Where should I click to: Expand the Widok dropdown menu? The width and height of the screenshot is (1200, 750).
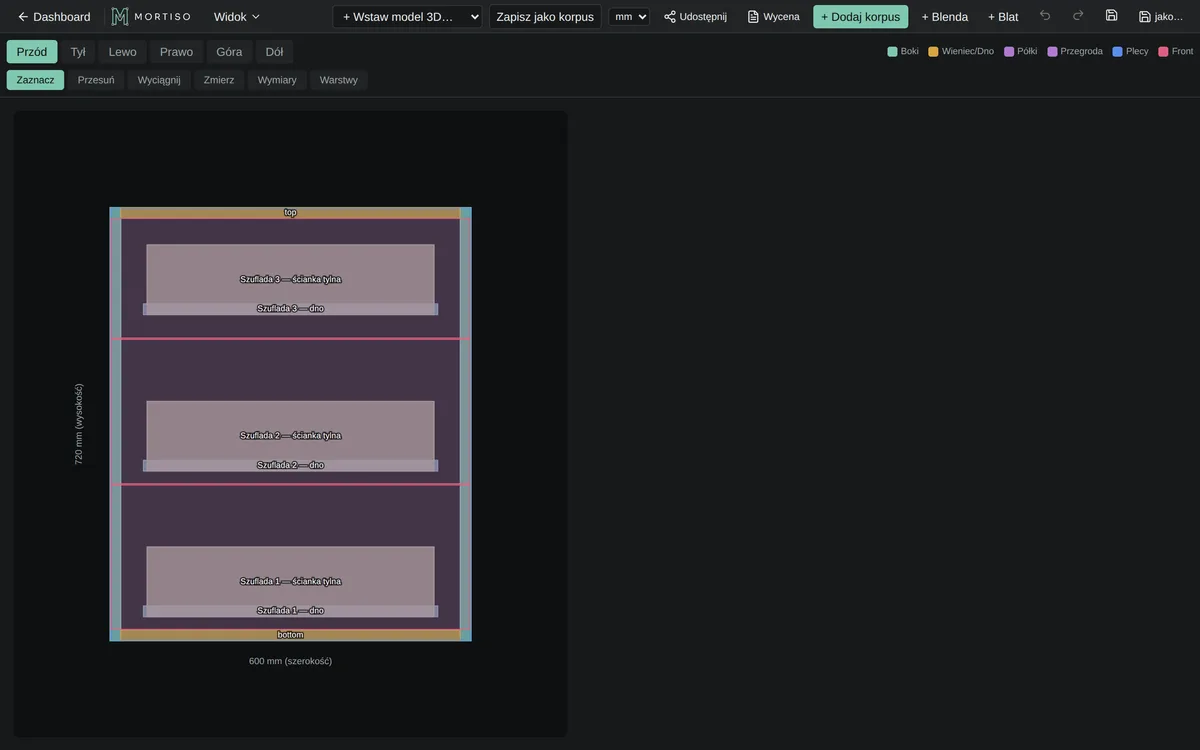tap(237, 16)
